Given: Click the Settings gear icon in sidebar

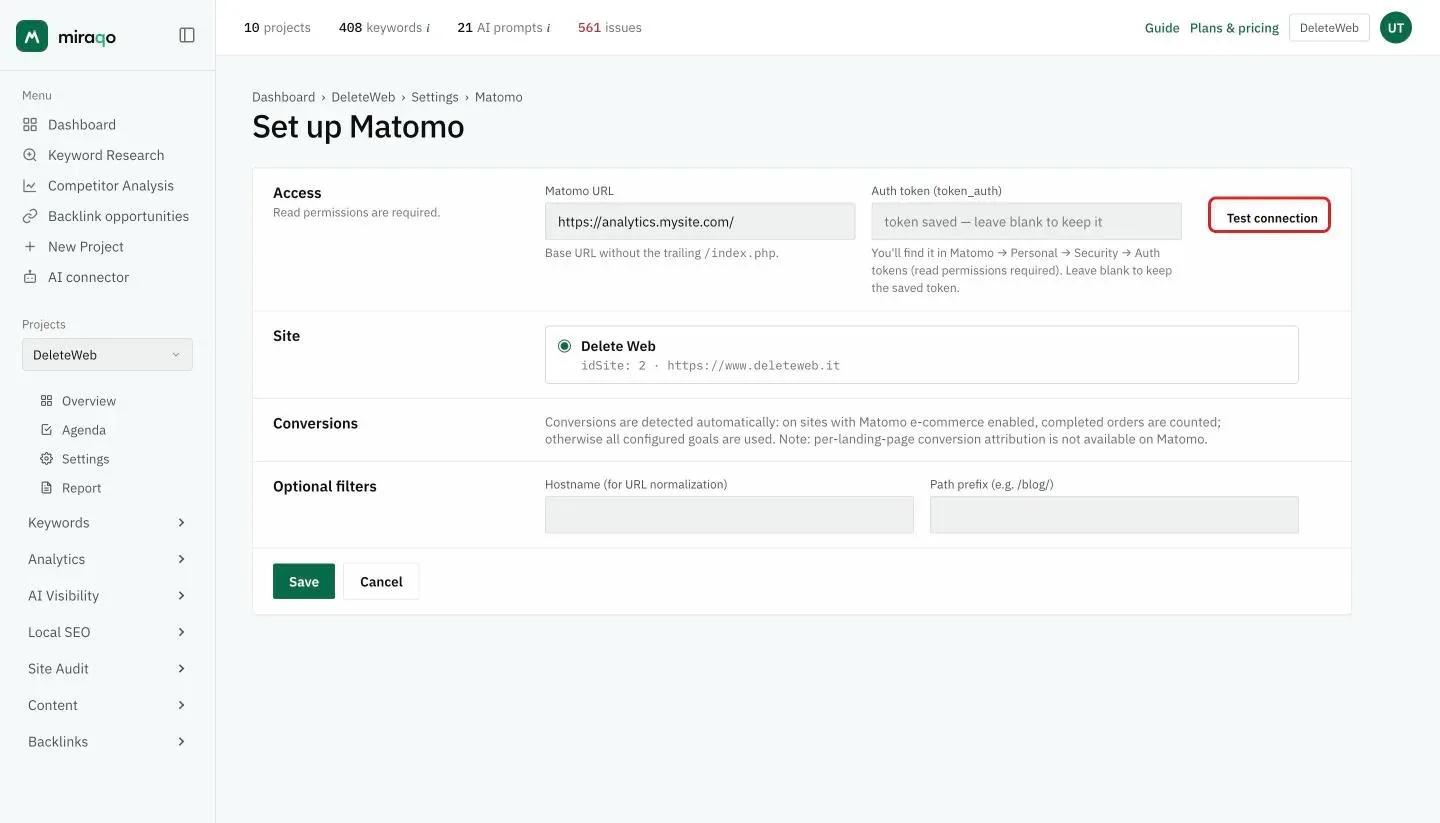Looking at the screenshot, I should (46, 459).
